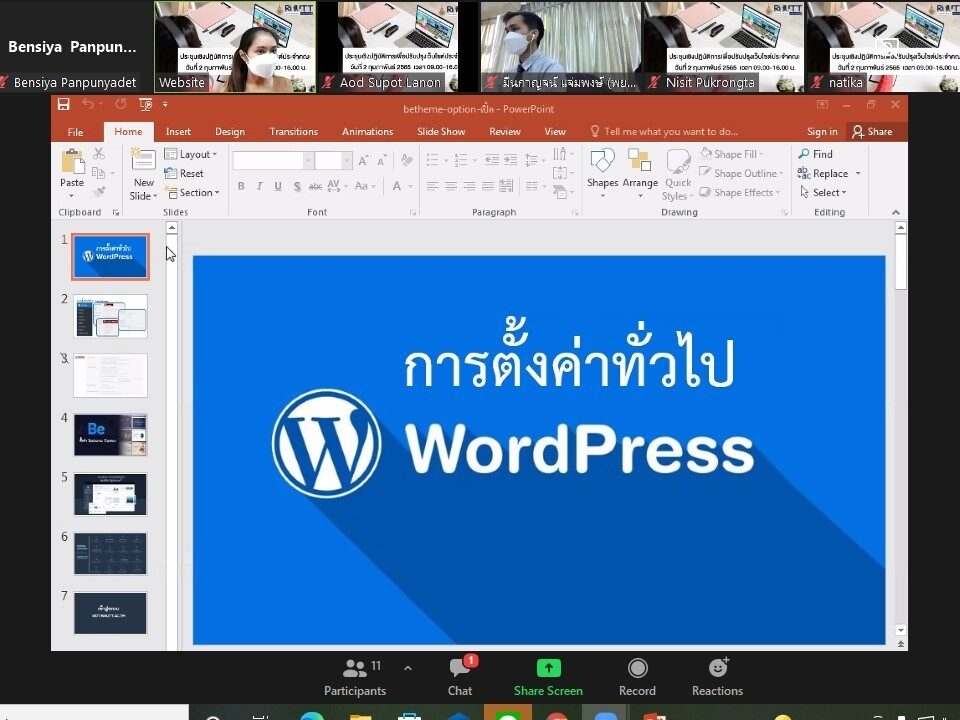Increase the list indent level

(511, 160)
